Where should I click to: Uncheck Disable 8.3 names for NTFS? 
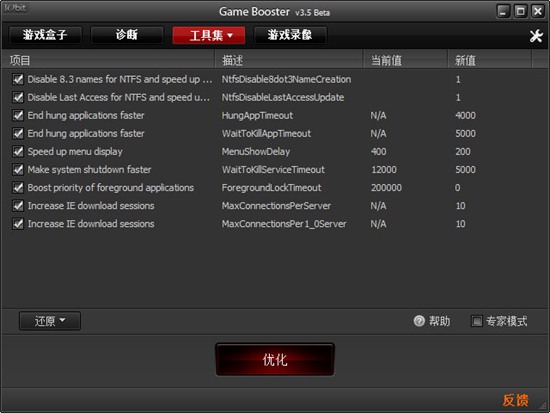(18, 79)
